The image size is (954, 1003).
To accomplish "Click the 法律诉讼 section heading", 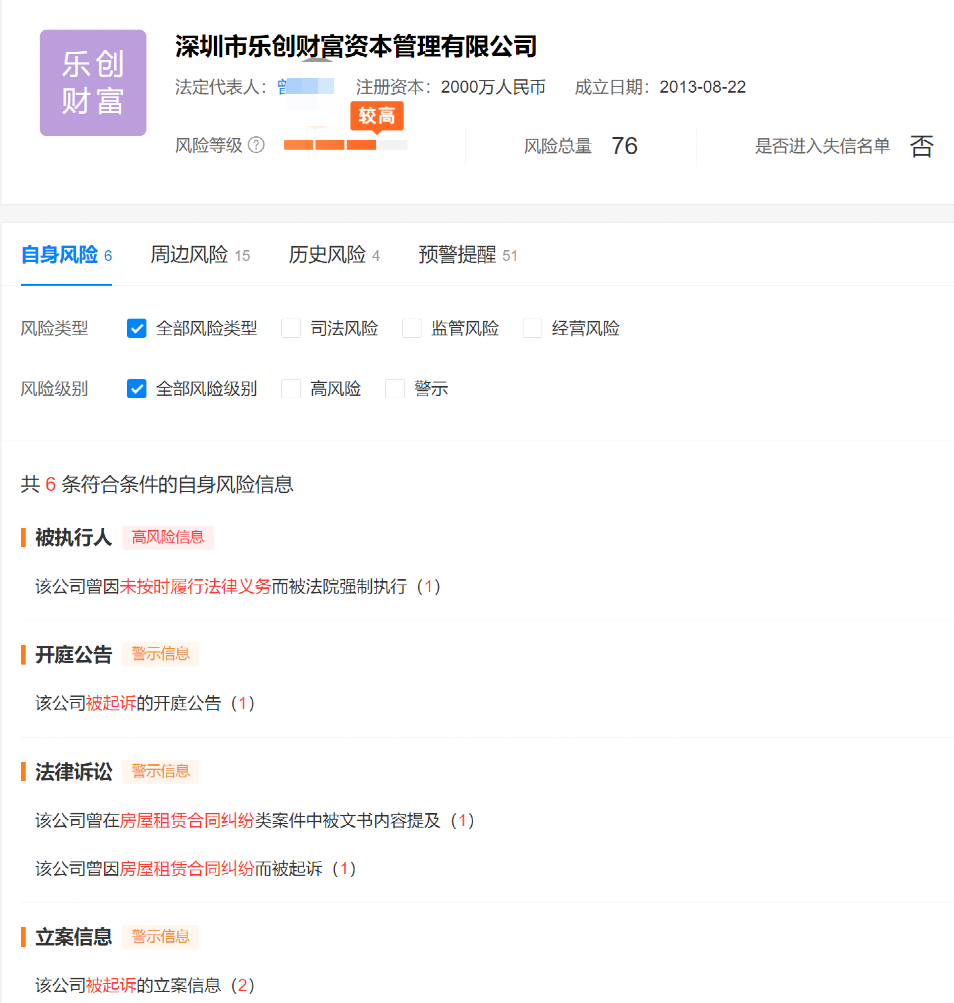I will click(74, 771).
